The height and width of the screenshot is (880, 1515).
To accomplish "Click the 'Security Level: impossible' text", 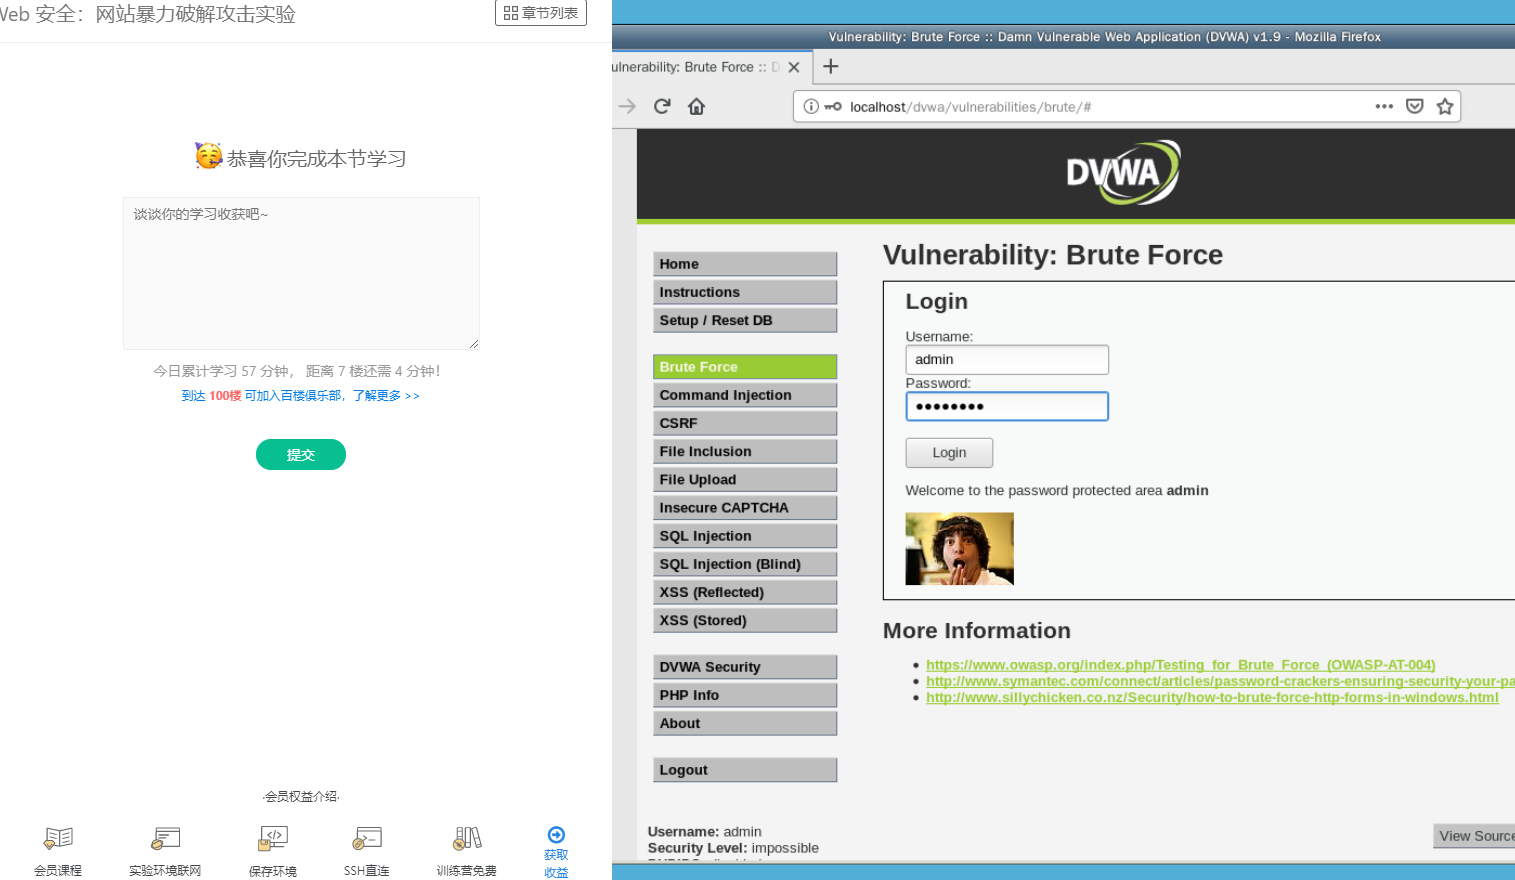I will tap(733, 848).
